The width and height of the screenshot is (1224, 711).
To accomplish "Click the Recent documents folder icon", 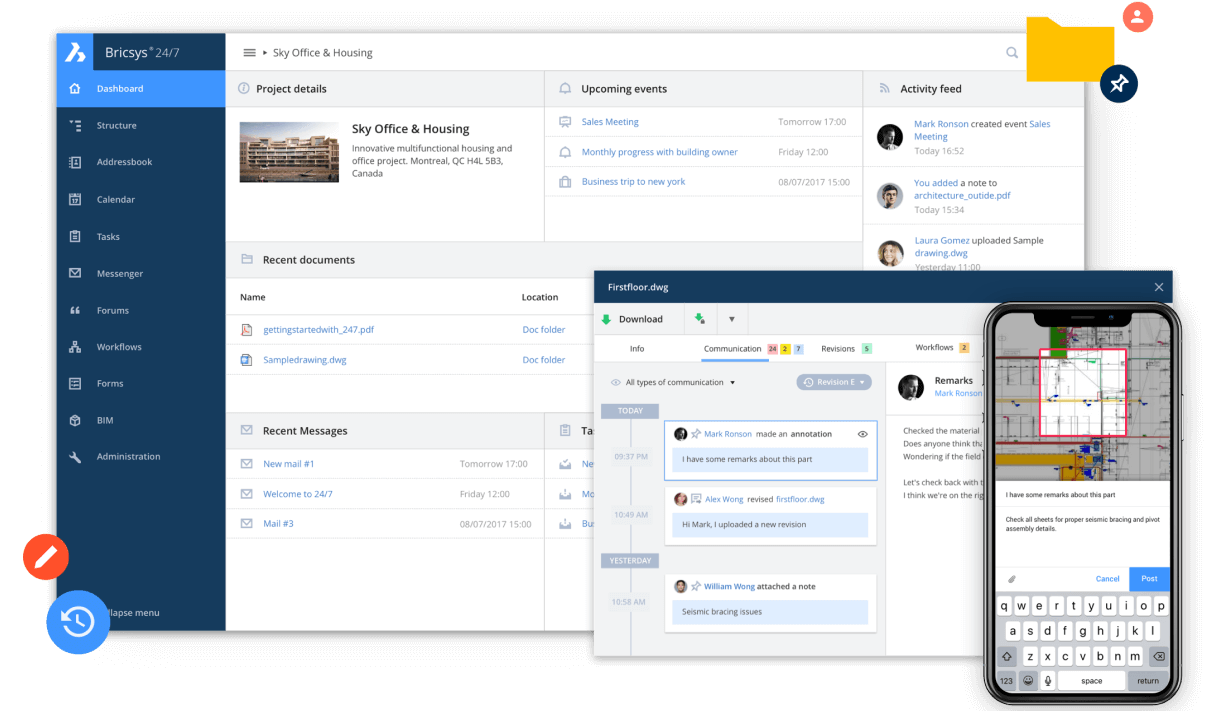I will 246,259.
